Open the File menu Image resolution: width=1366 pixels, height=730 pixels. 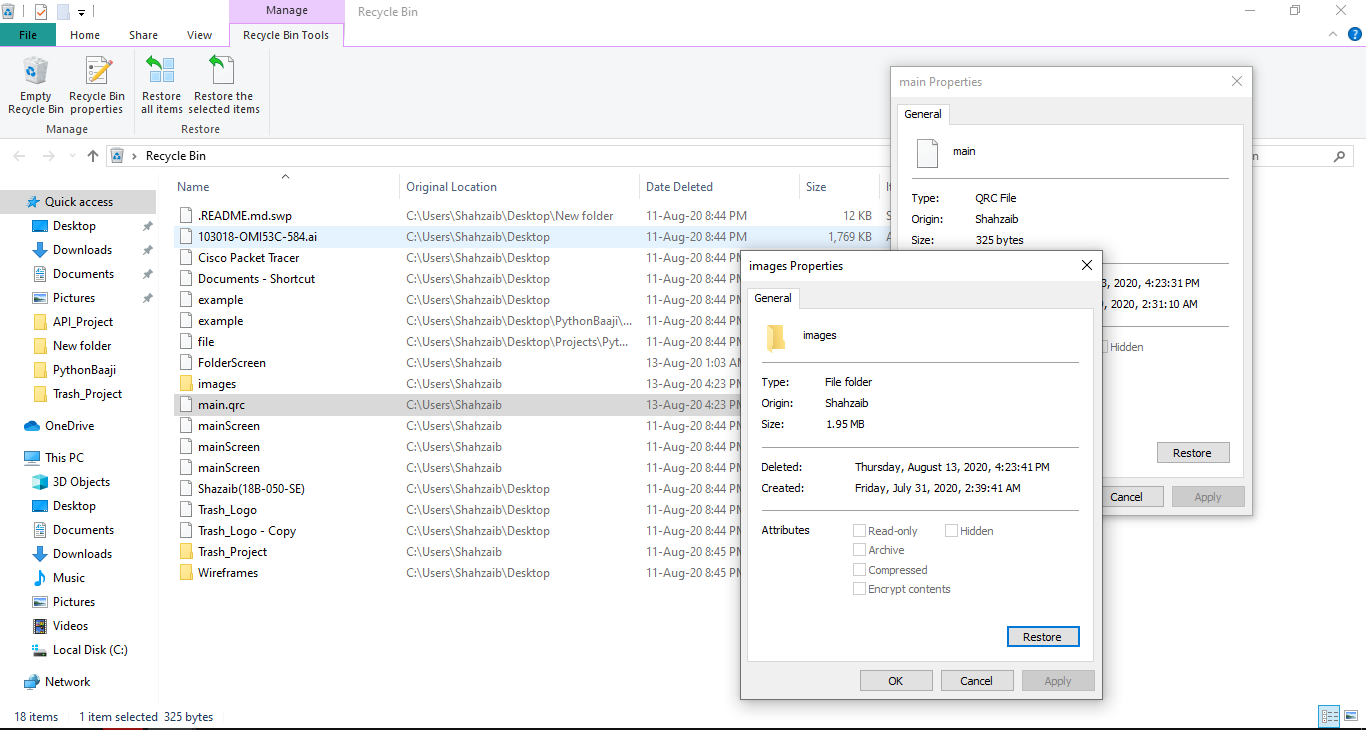(x=27, y=34)
